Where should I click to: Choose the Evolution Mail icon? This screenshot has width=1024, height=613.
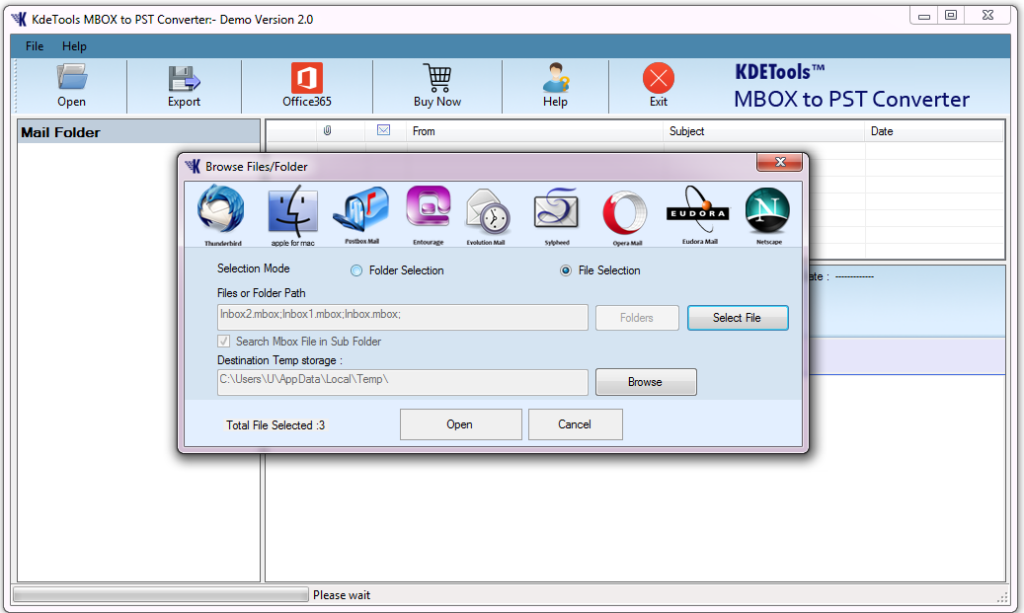click(488, 212)
